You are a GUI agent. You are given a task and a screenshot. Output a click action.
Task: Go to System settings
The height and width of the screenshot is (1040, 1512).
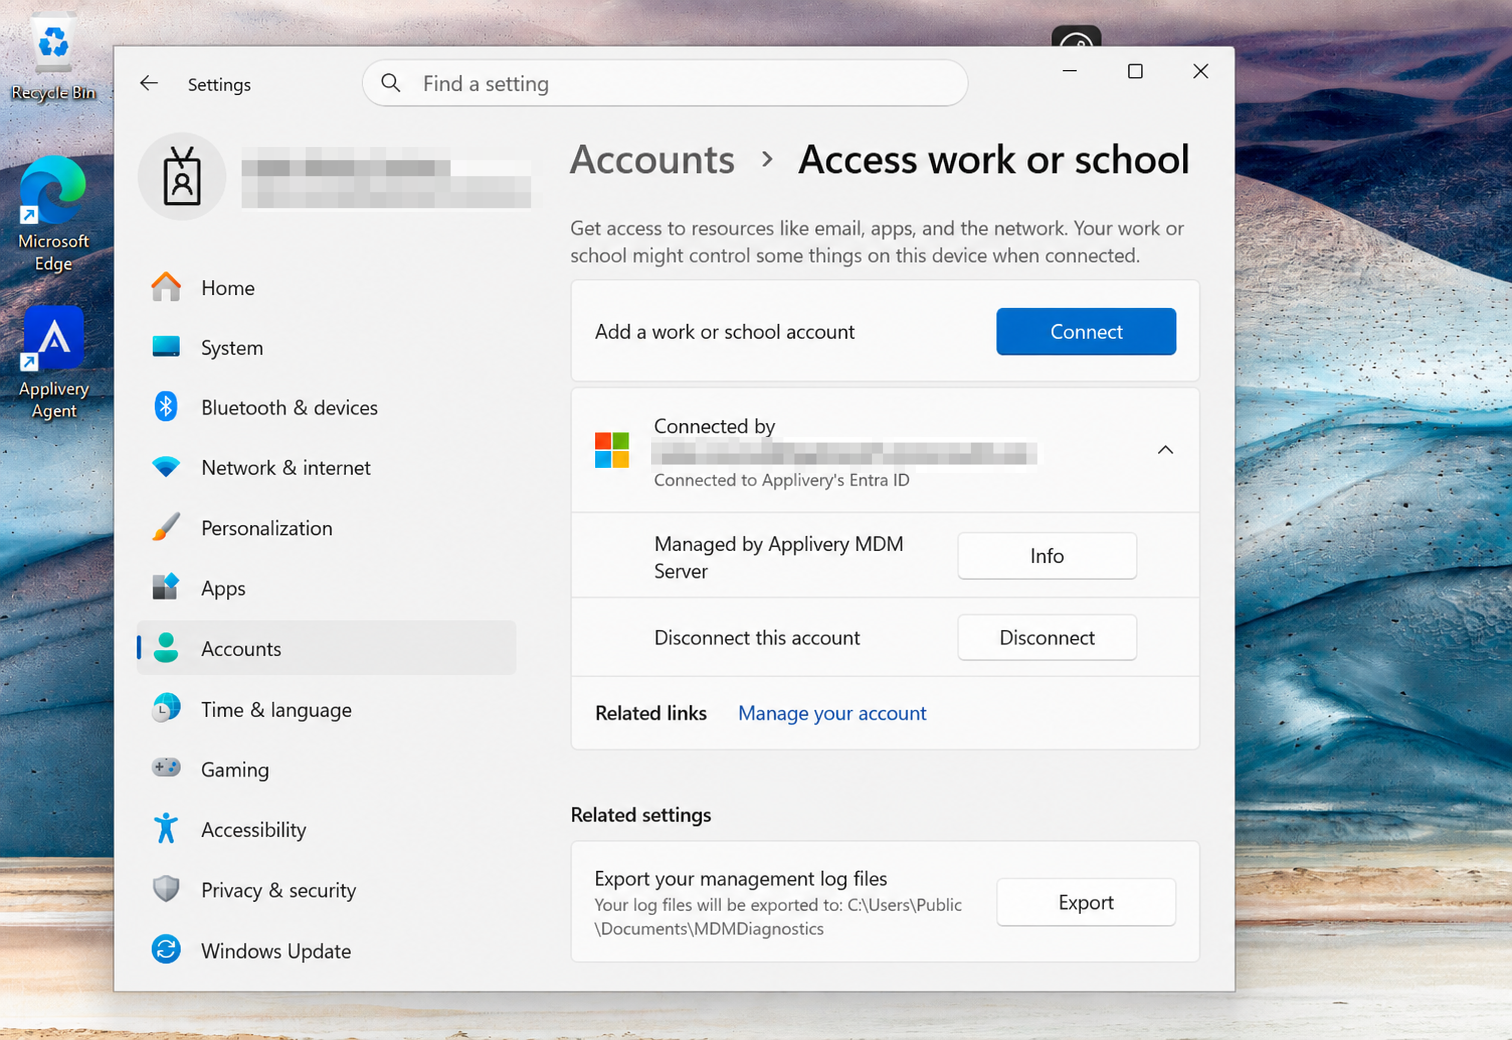pyautogui.click(x=326, y=348)
